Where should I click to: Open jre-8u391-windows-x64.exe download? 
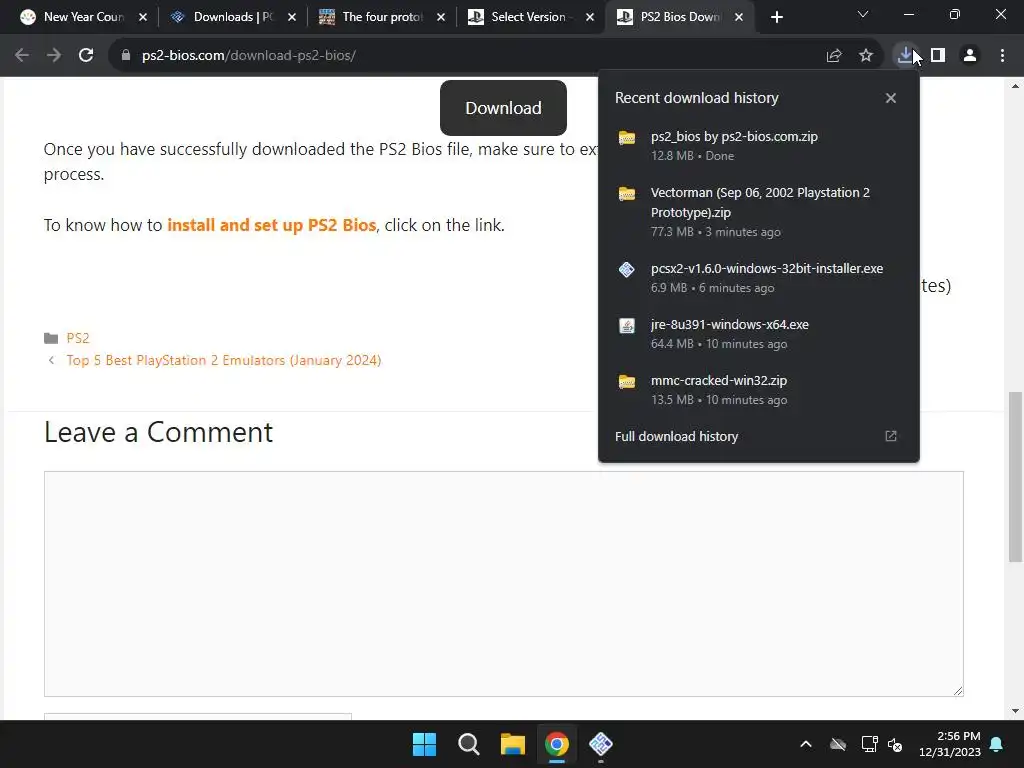[759, 334]
